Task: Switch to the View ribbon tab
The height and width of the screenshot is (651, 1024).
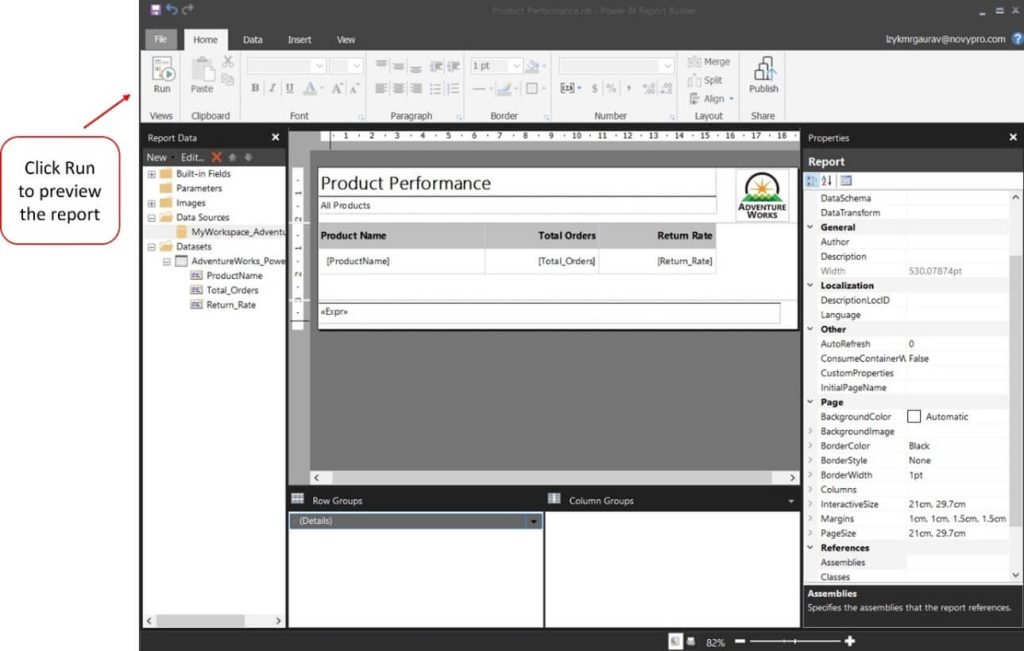Action: [345, 40]
